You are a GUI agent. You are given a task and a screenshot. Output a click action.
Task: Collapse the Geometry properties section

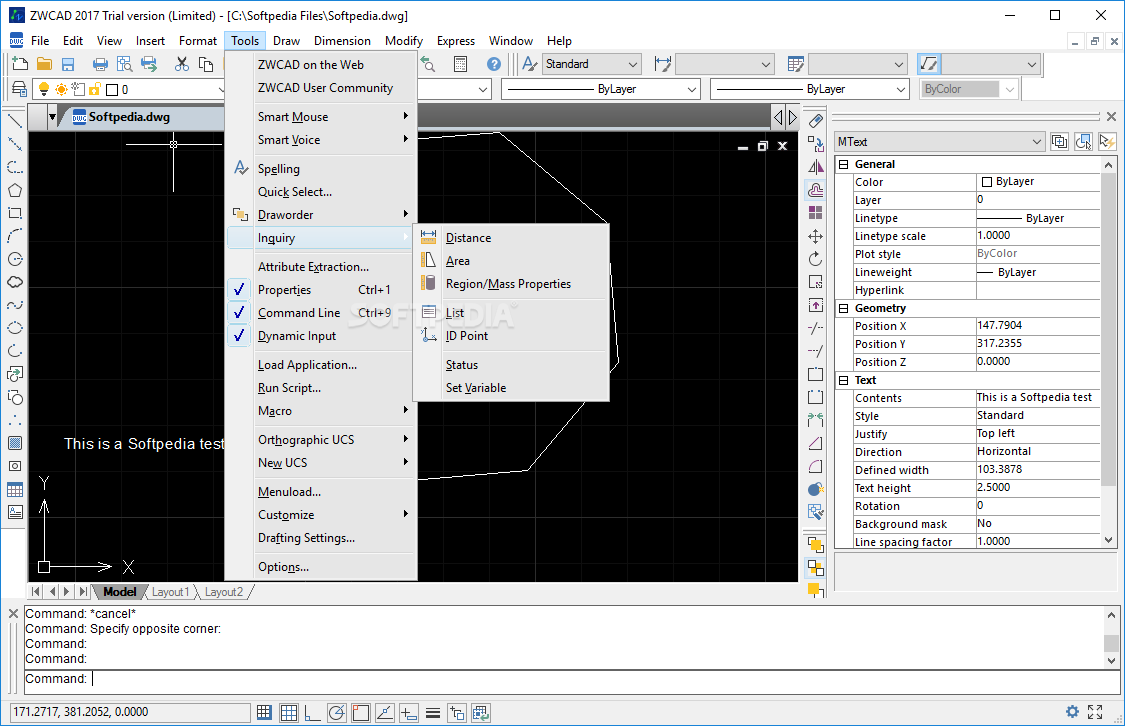coord(844,308)
